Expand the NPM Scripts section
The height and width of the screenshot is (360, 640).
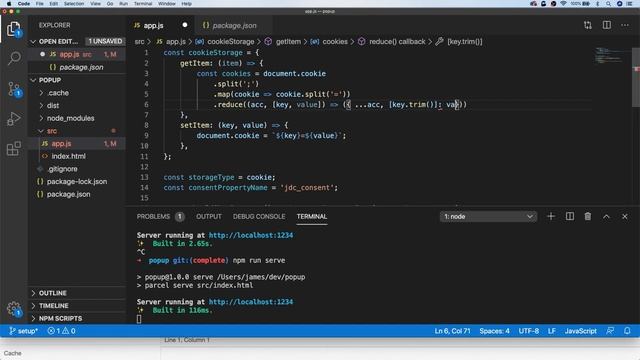coord(77,318)
